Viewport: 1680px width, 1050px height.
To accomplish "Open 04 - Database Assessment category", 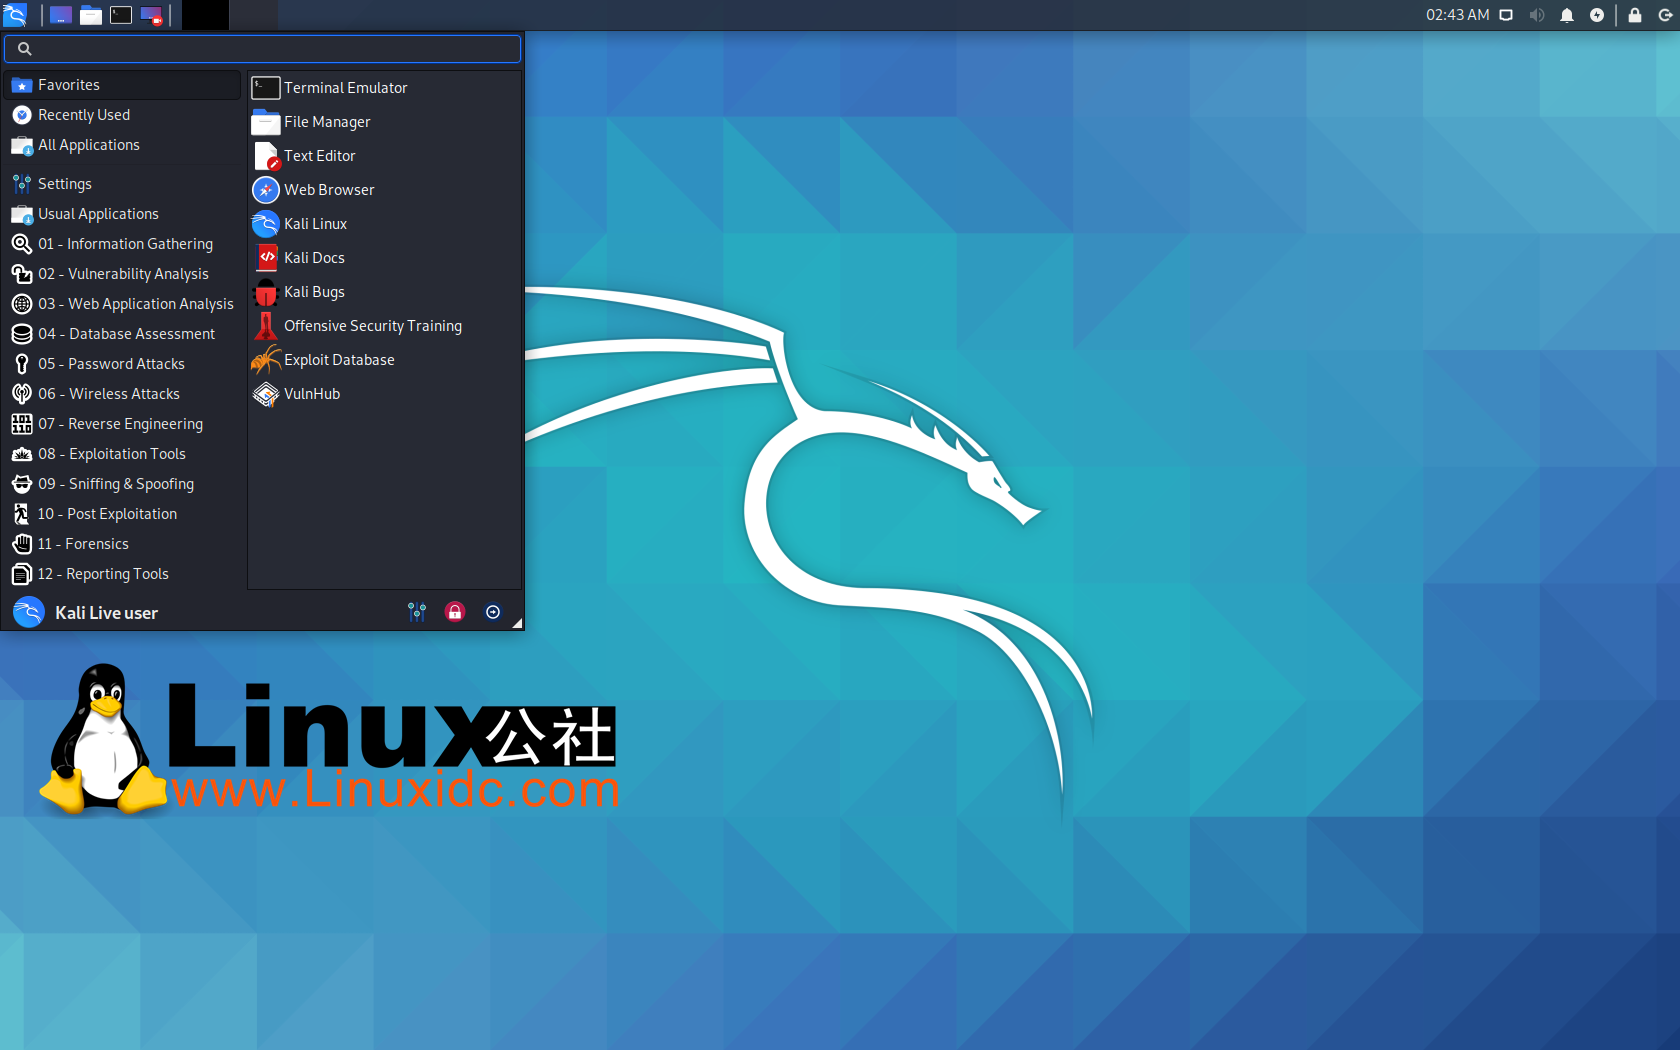I will tap(123, 334).
